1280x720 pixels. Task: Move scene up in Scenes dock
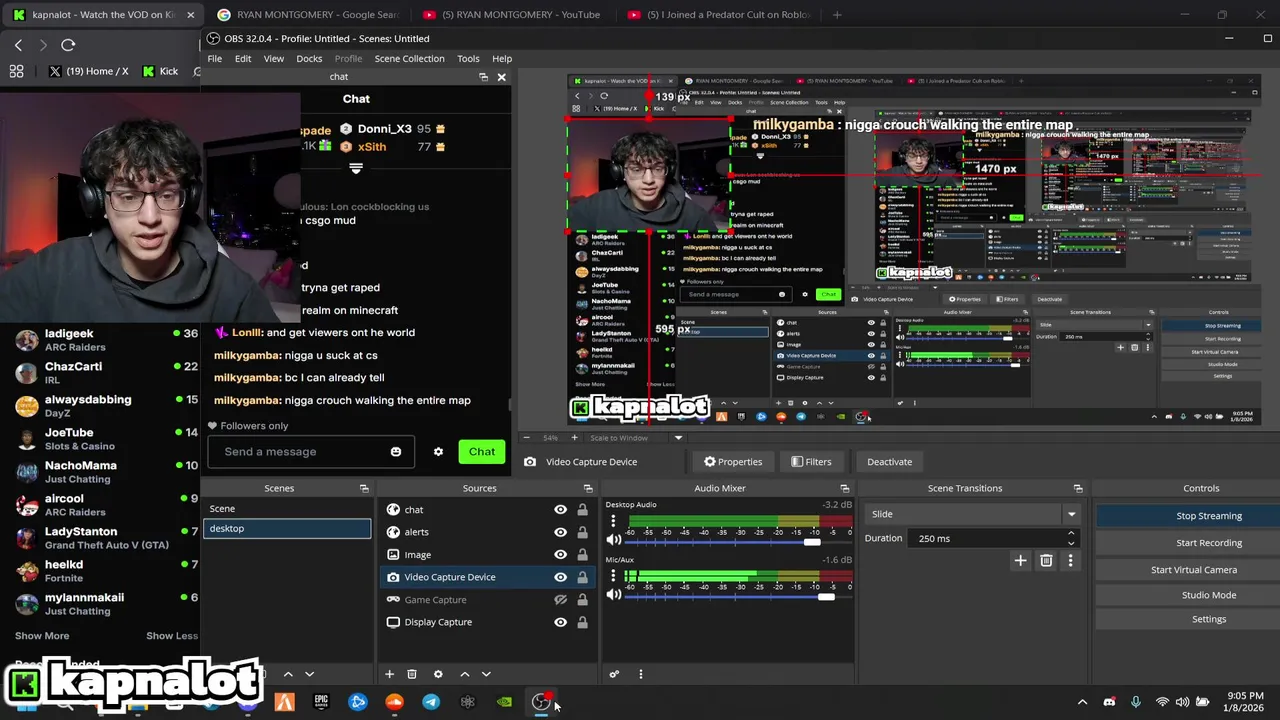coord(288,674)
